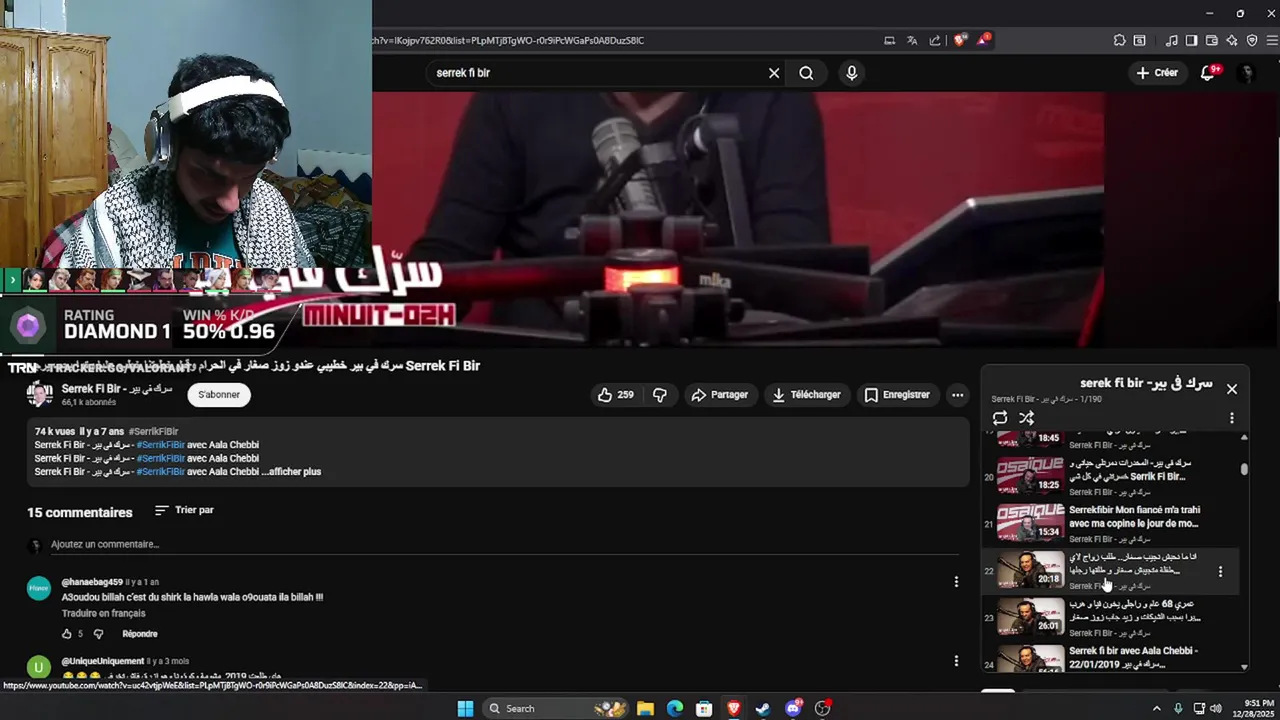Click first #SerrikFiBir hashtag in description
This screenshot has width=1280, height=720.
point(161,445)
